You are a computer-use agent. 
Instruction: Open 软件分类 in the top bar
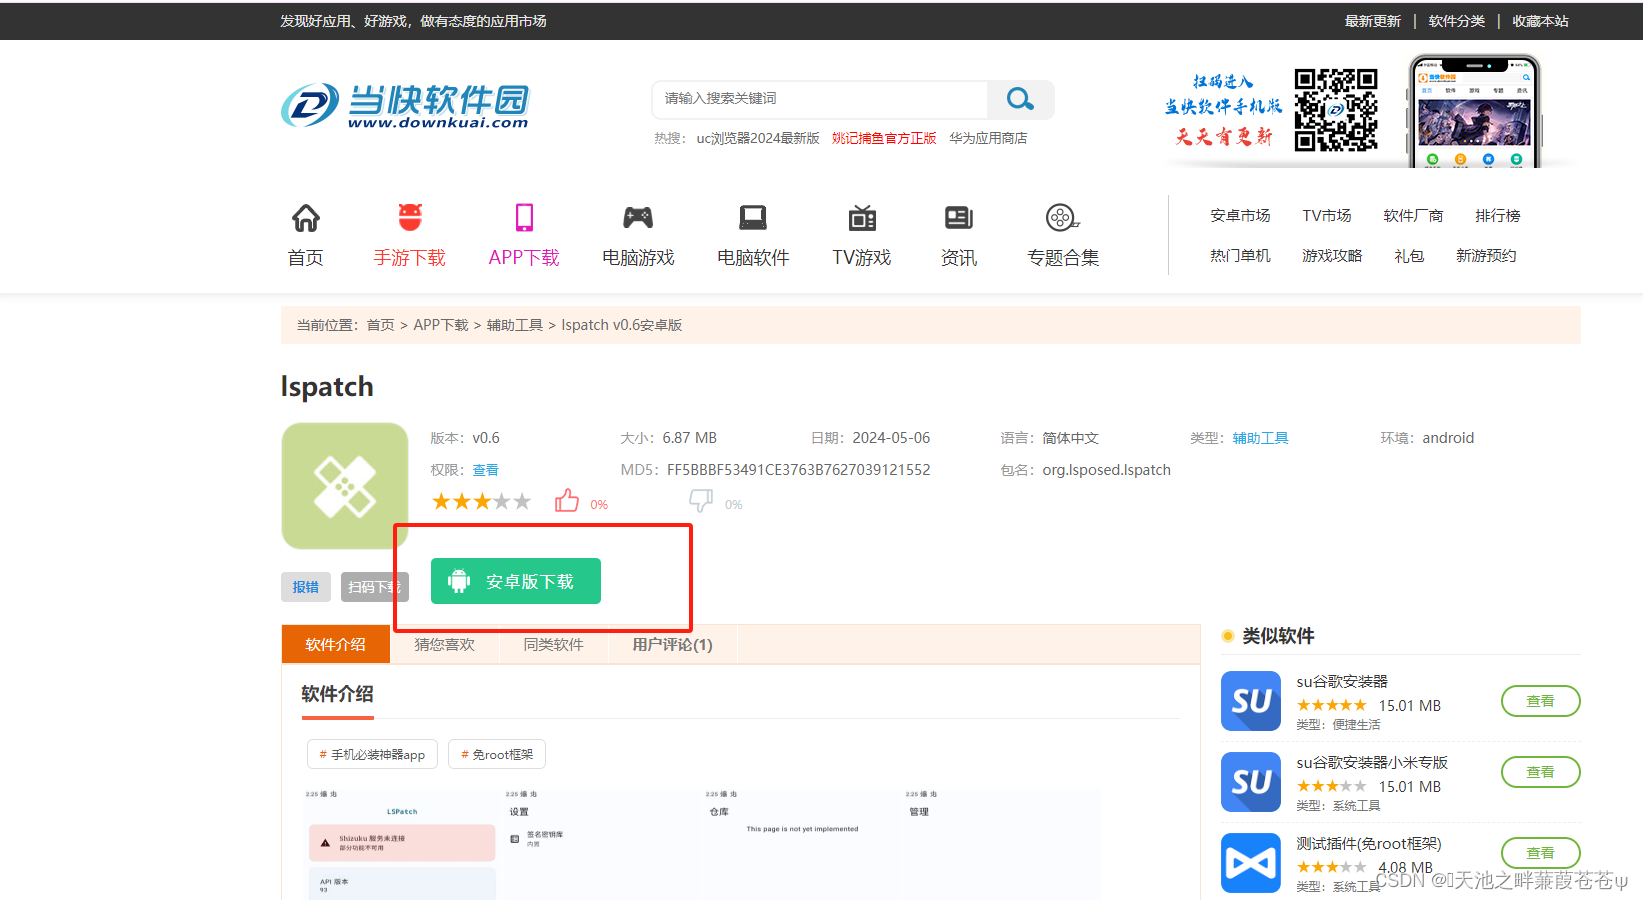pos(1457,21)
